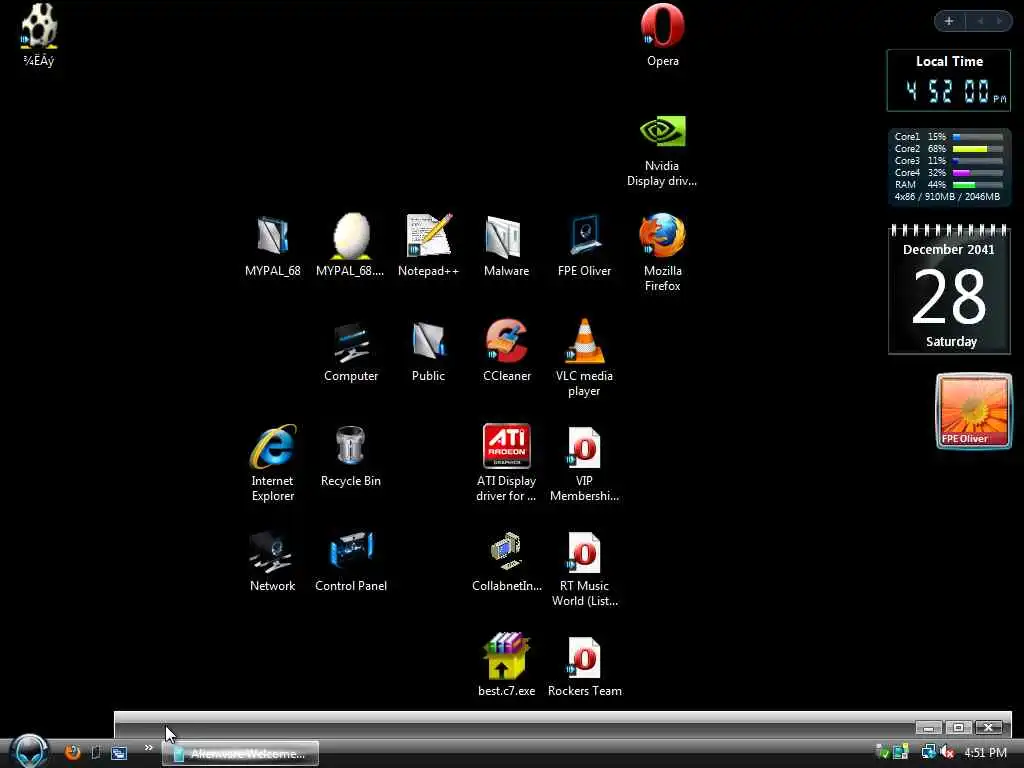Click the Switch between windows Quick Launch icon
This screenshot has height=768, width=1024.
(x=119, y=753)
